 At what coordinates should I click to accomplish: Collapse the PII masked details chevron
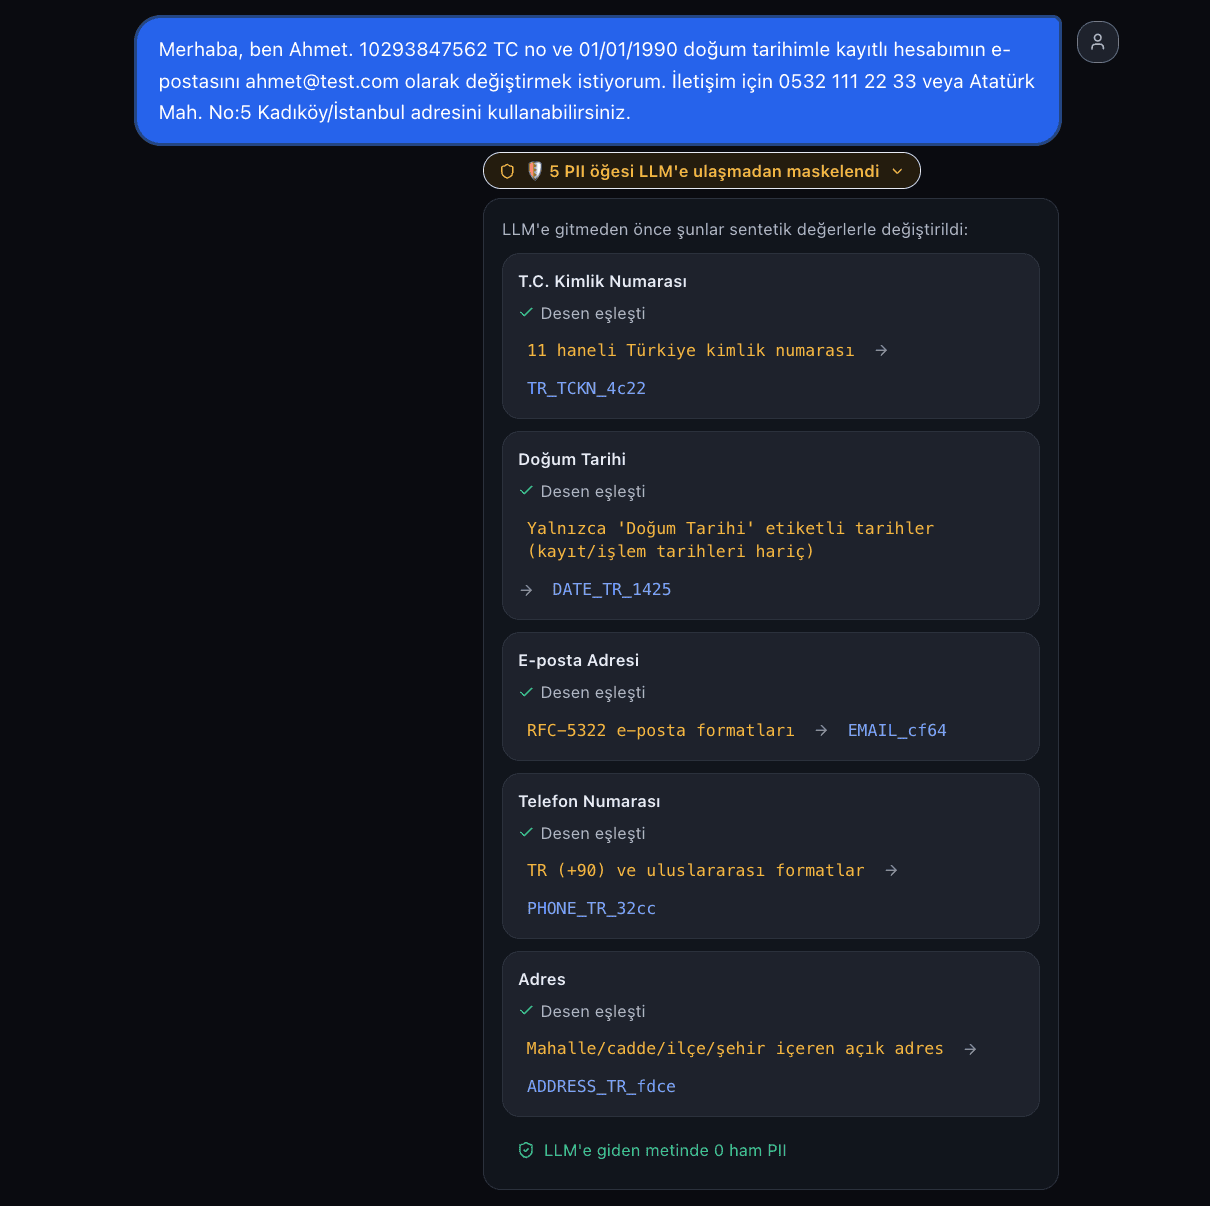click(897, 171)
